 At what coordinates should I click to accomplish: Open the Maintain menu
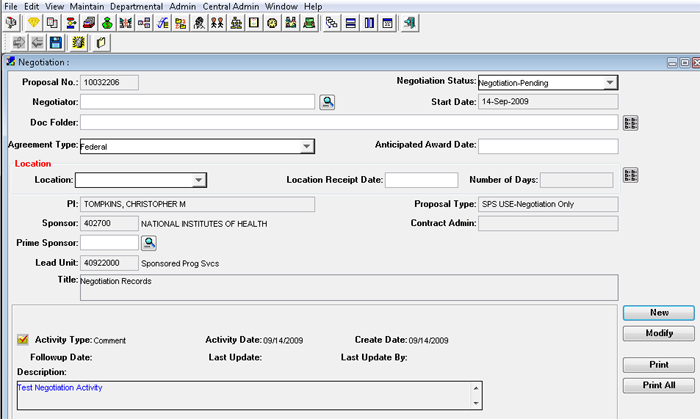tap(88, 6)
